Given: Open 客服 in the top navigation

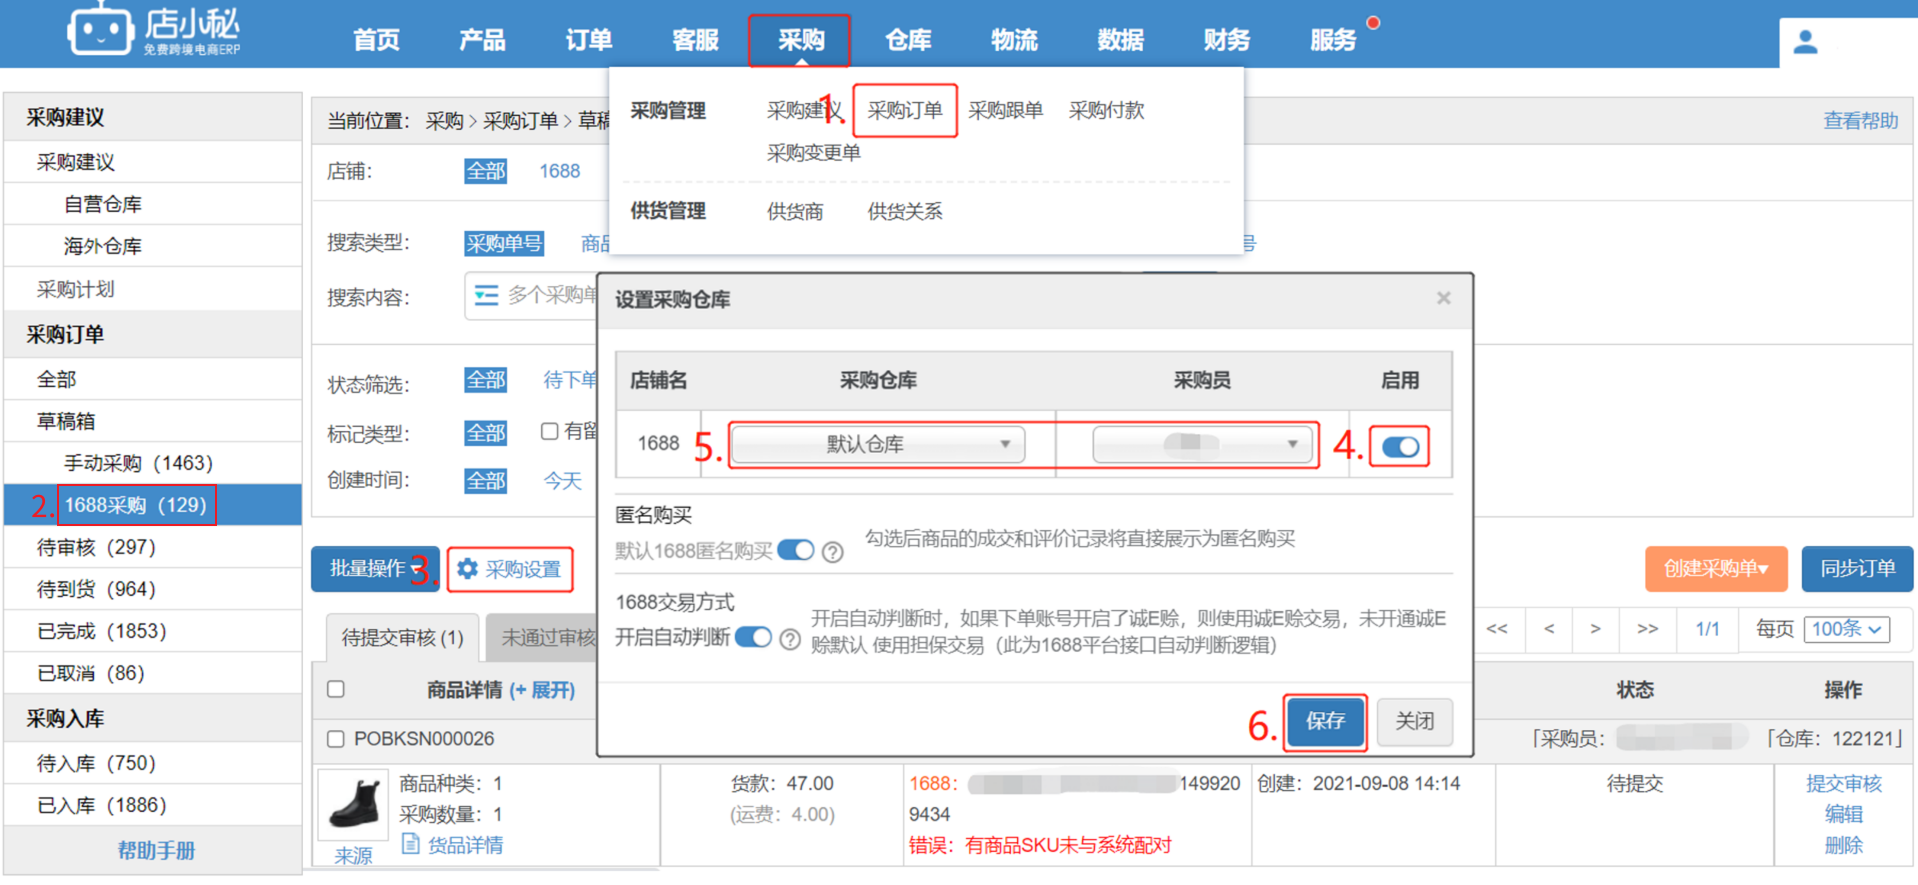Looking at the screenshot, I should pos(695,40).
